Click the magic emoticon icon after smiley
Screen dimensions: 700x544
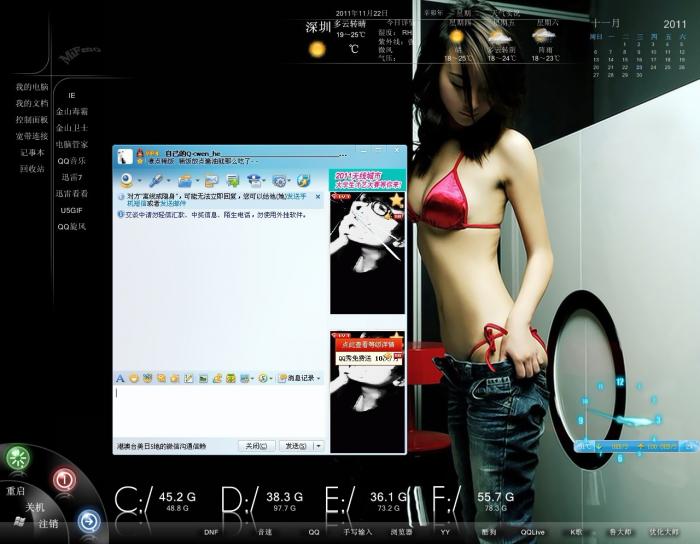(x=147, y=378)
